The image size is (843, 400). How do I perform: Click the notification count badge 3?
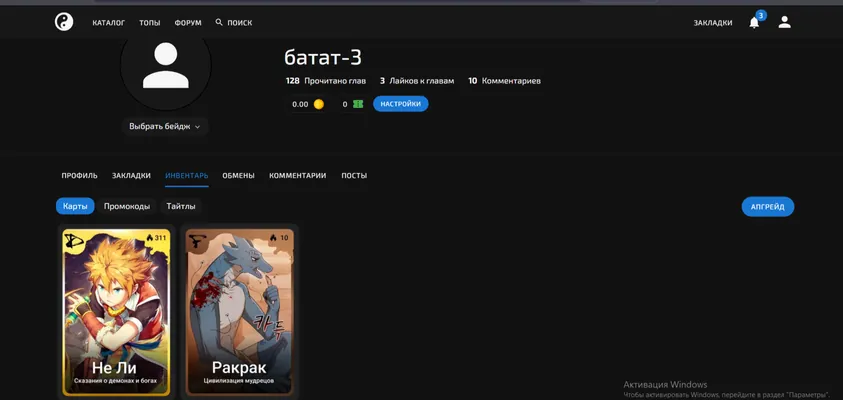pyautogui.click(x=761, y=15)
